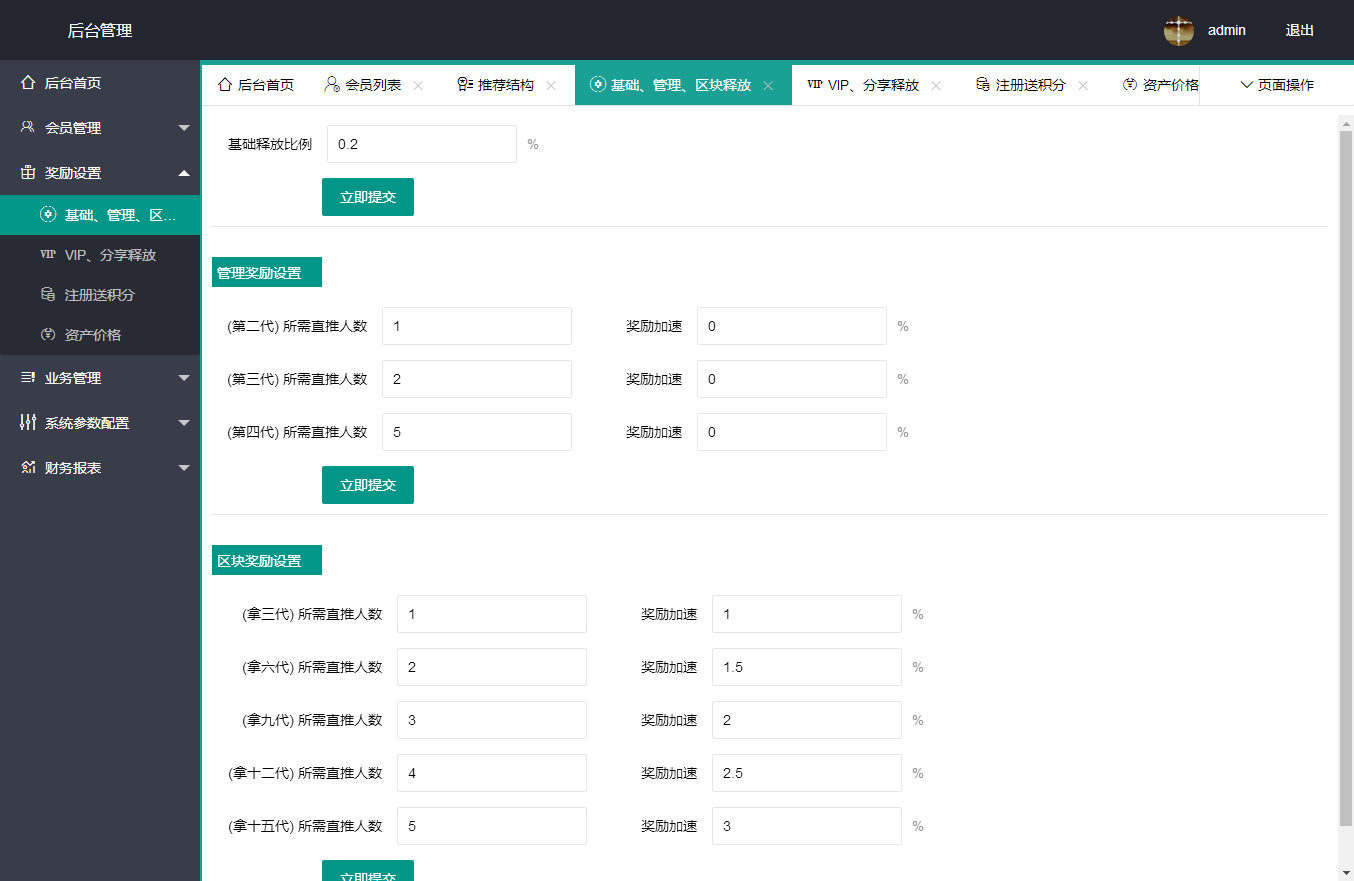The width and height of the screenshot is (1354, 881).
Task: Click the 财务报表 chart icon
Action: coord(28,468)
